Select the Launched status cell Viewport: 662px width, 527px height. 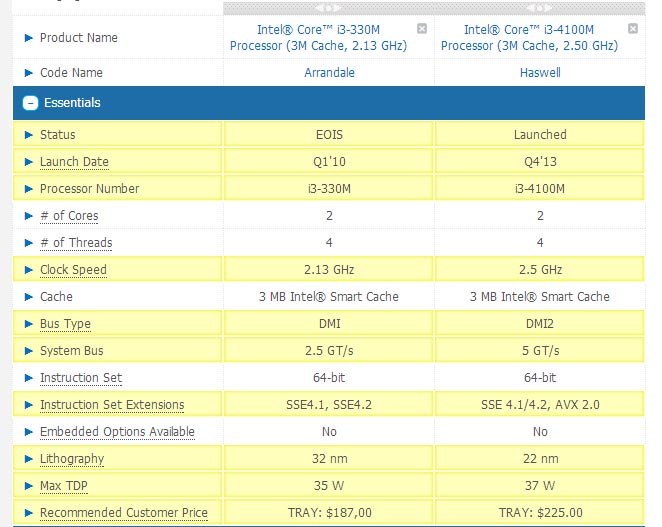(540, 135)
